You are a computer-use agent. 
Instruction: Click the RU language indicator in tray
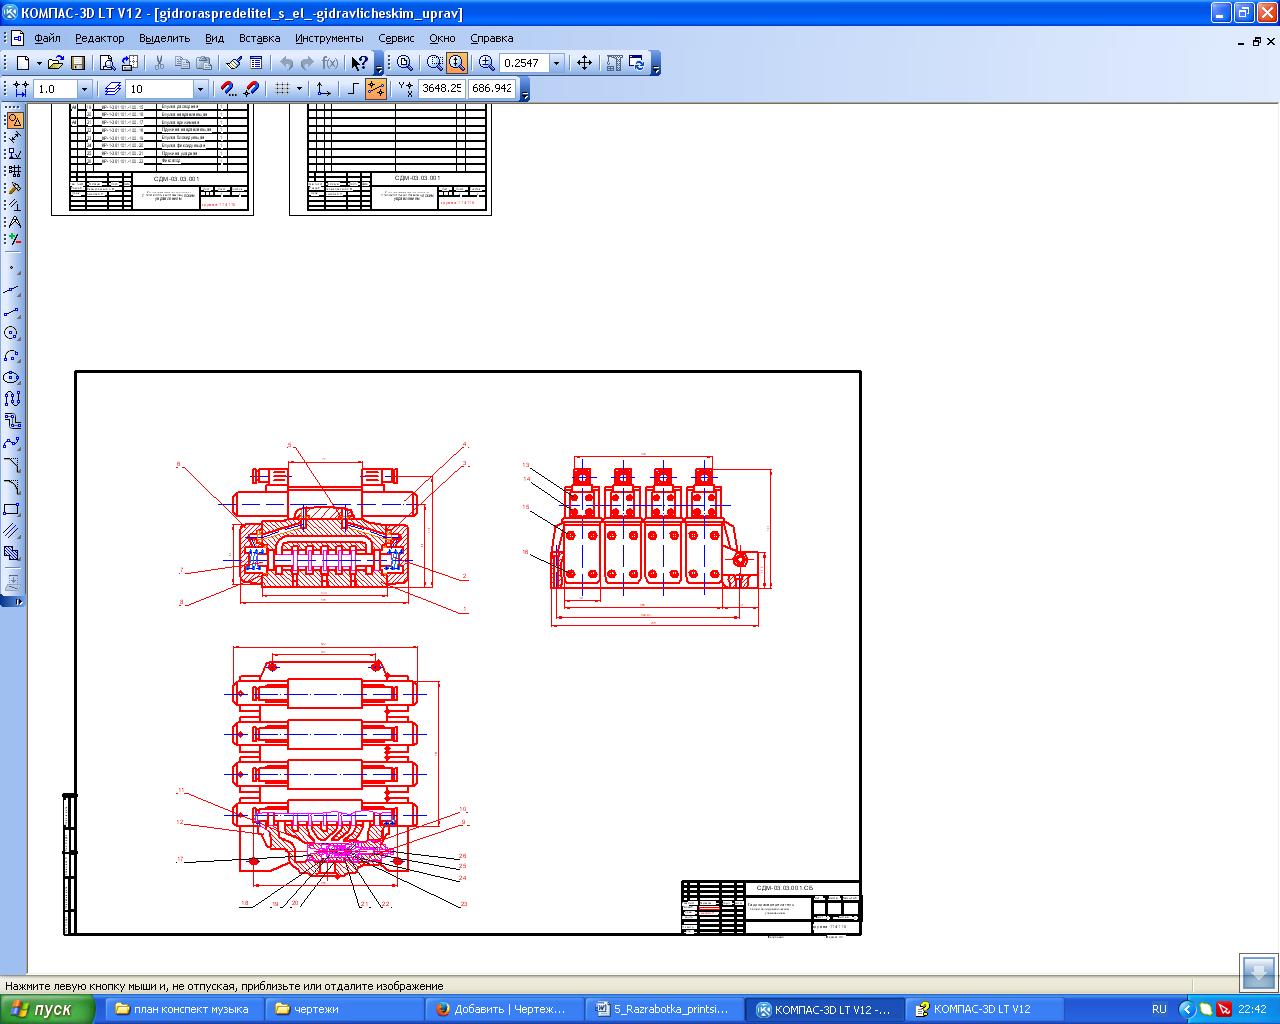tap(1159, 1009)
